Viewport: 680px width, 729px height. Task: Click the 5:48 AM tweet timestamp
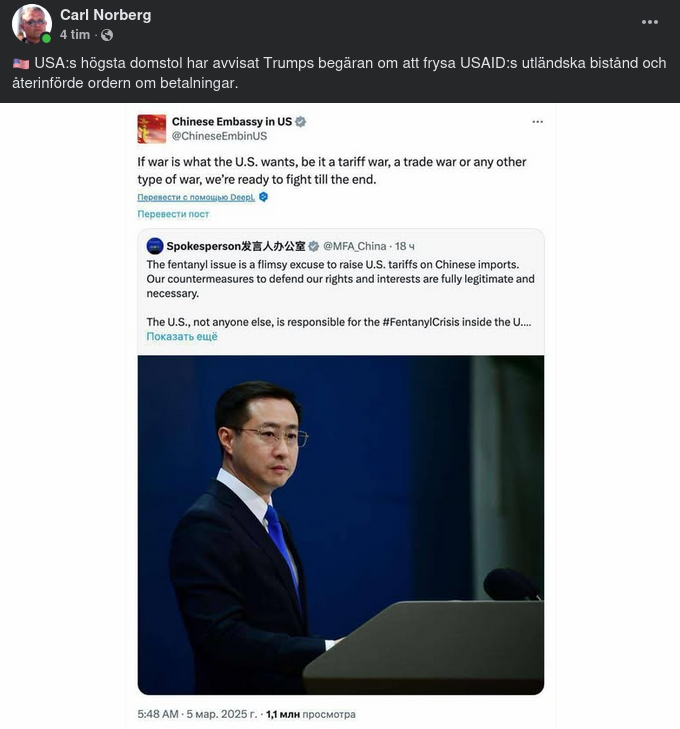tap(158, 714)
